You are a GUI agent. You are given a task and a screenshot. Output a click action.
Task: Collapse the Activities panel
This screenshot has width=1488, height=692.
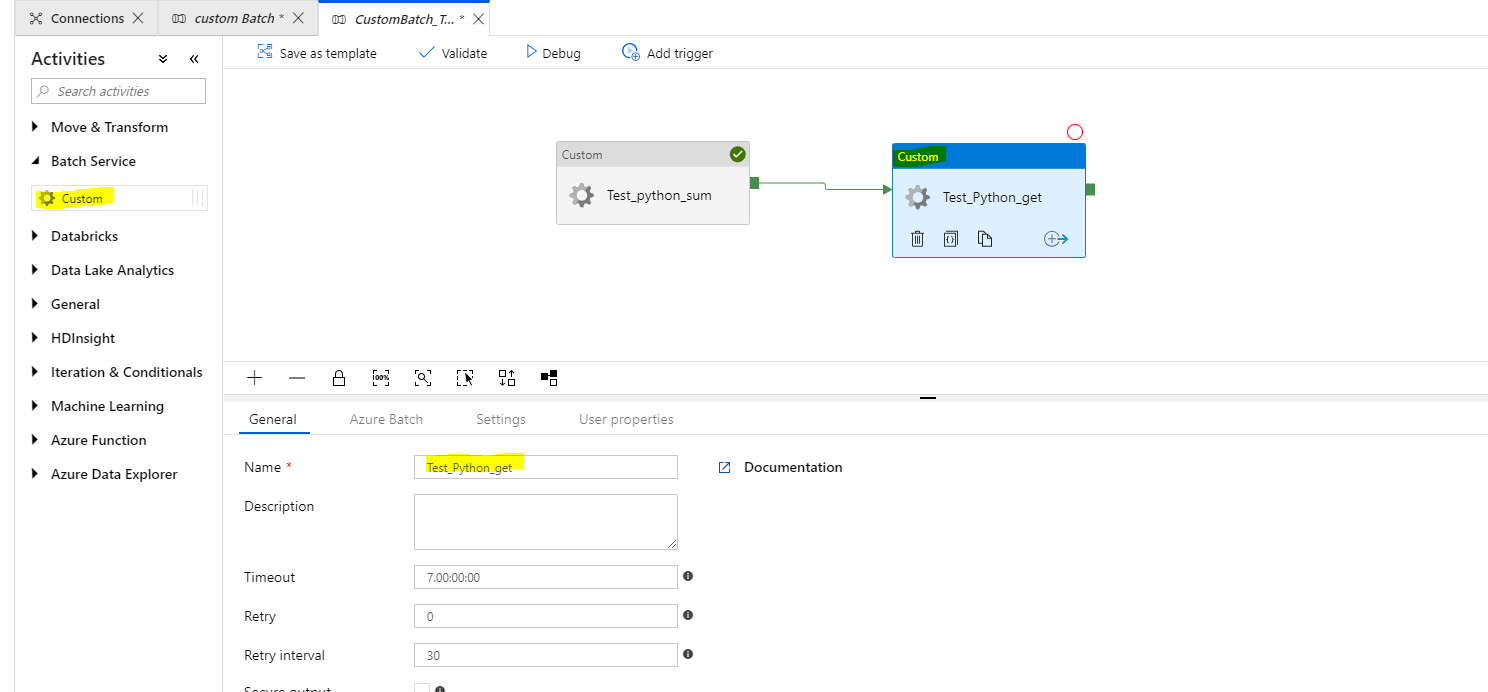(x=194, y=58)
